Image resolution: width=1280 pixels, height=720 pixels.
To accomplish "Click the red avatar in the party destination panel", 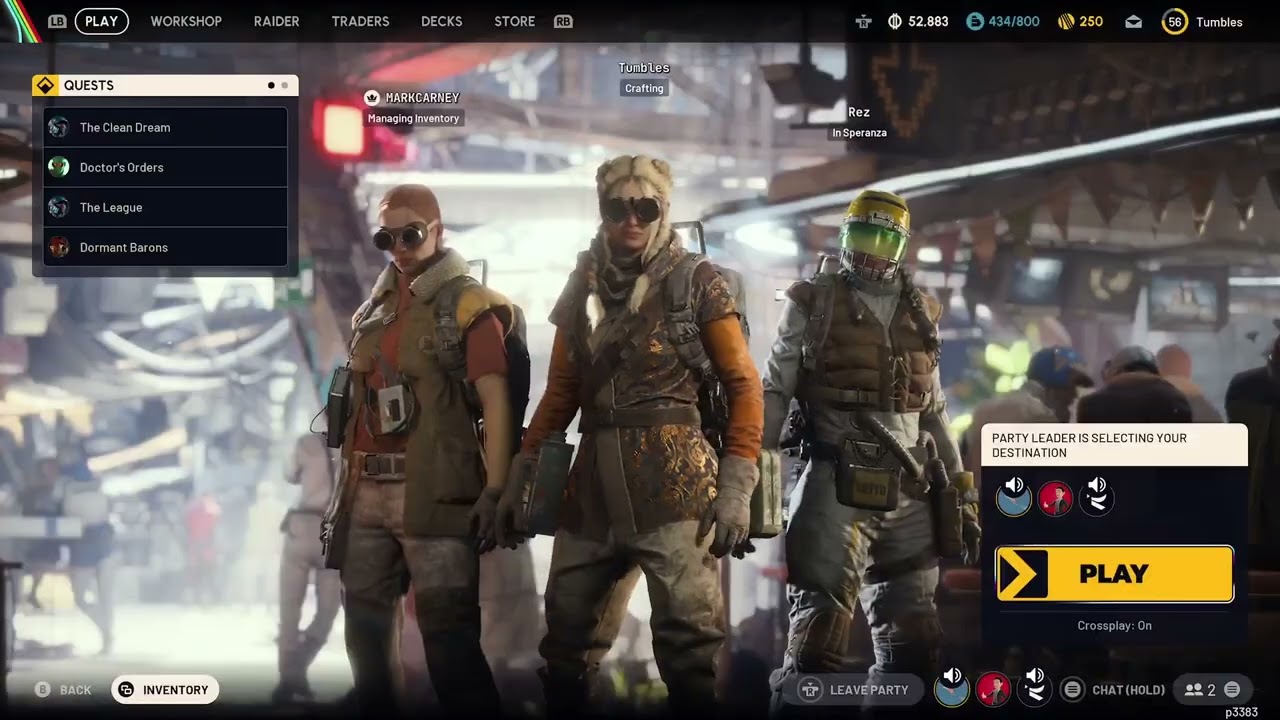I will tap(1055, 497).
